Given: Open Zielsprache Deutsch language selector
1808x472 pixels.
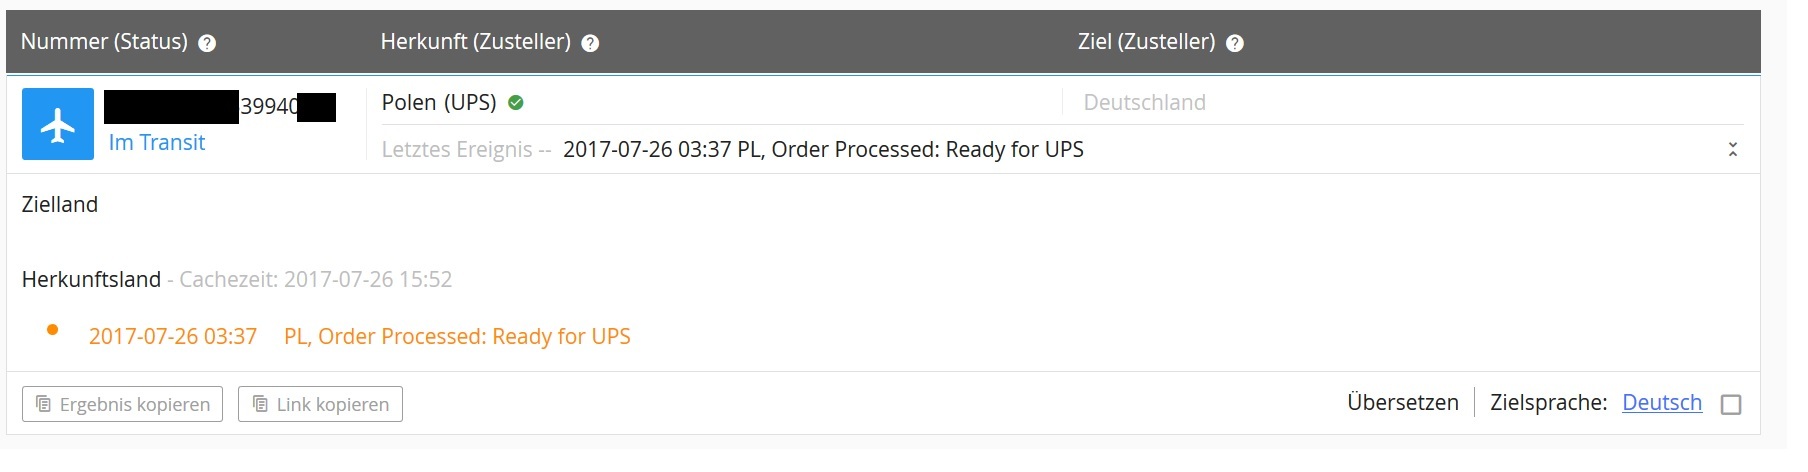Looking at the screenshot, I should 1662,402.
